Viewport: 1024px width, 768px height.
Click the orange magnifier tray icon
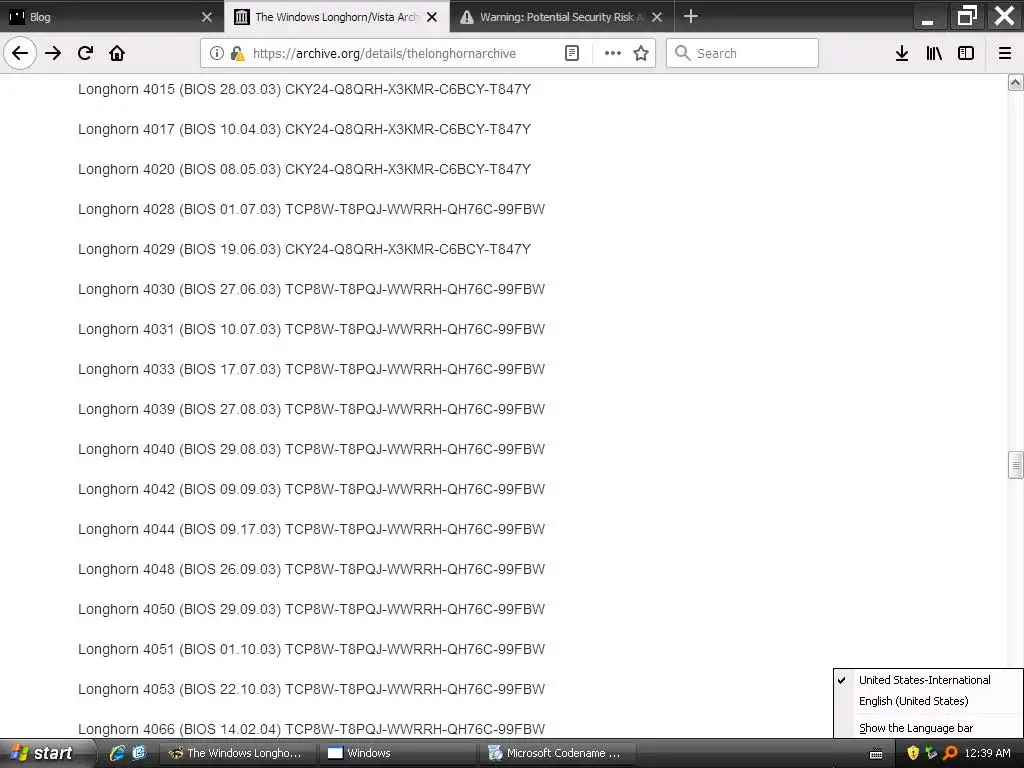[950, 753]
